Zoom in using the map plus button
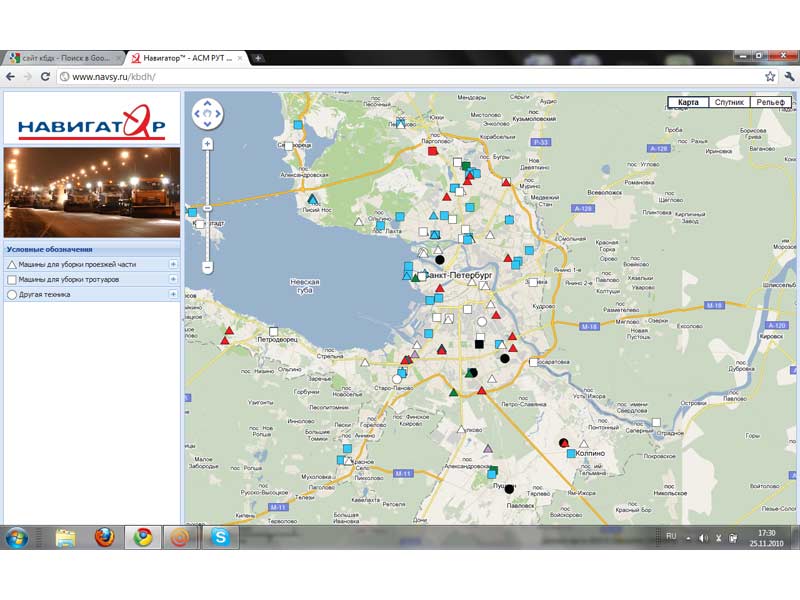The width and height of the screenshot is (800, 600). point(207,144)
